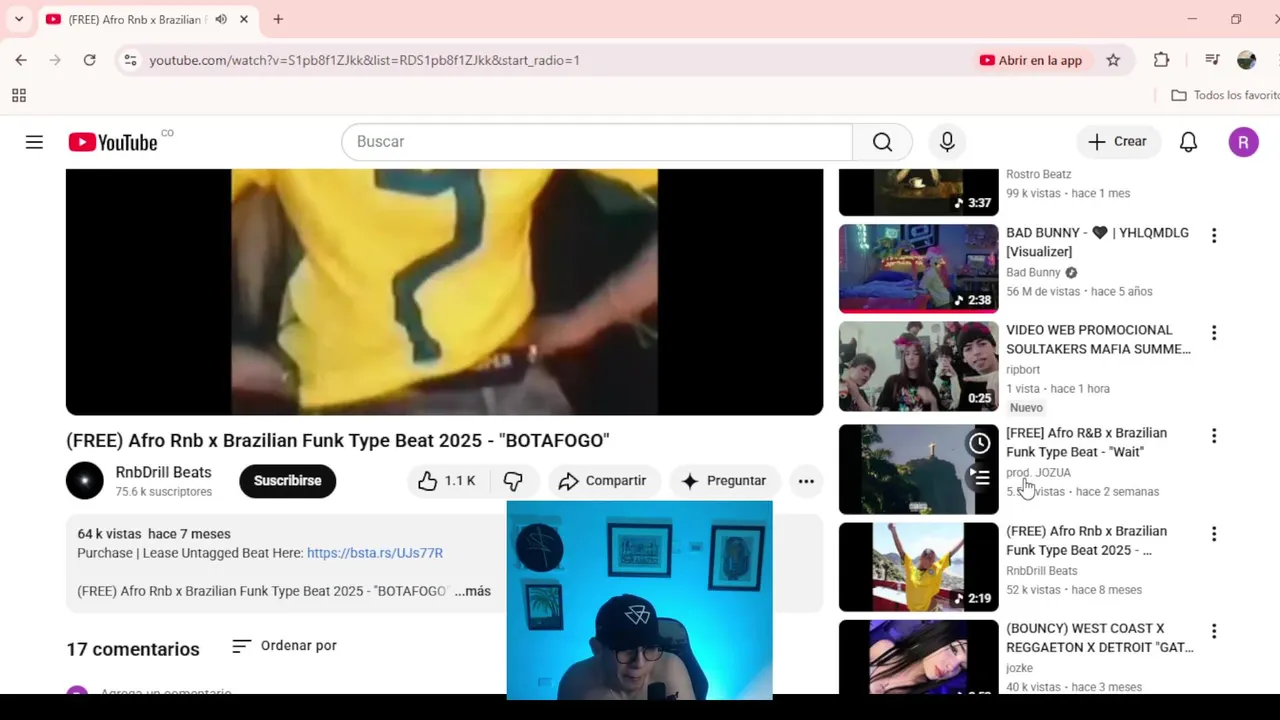Like the video with thumbs-up showing 1.1 K
The height and width of the screenshot is (720, 1280).
446,481
